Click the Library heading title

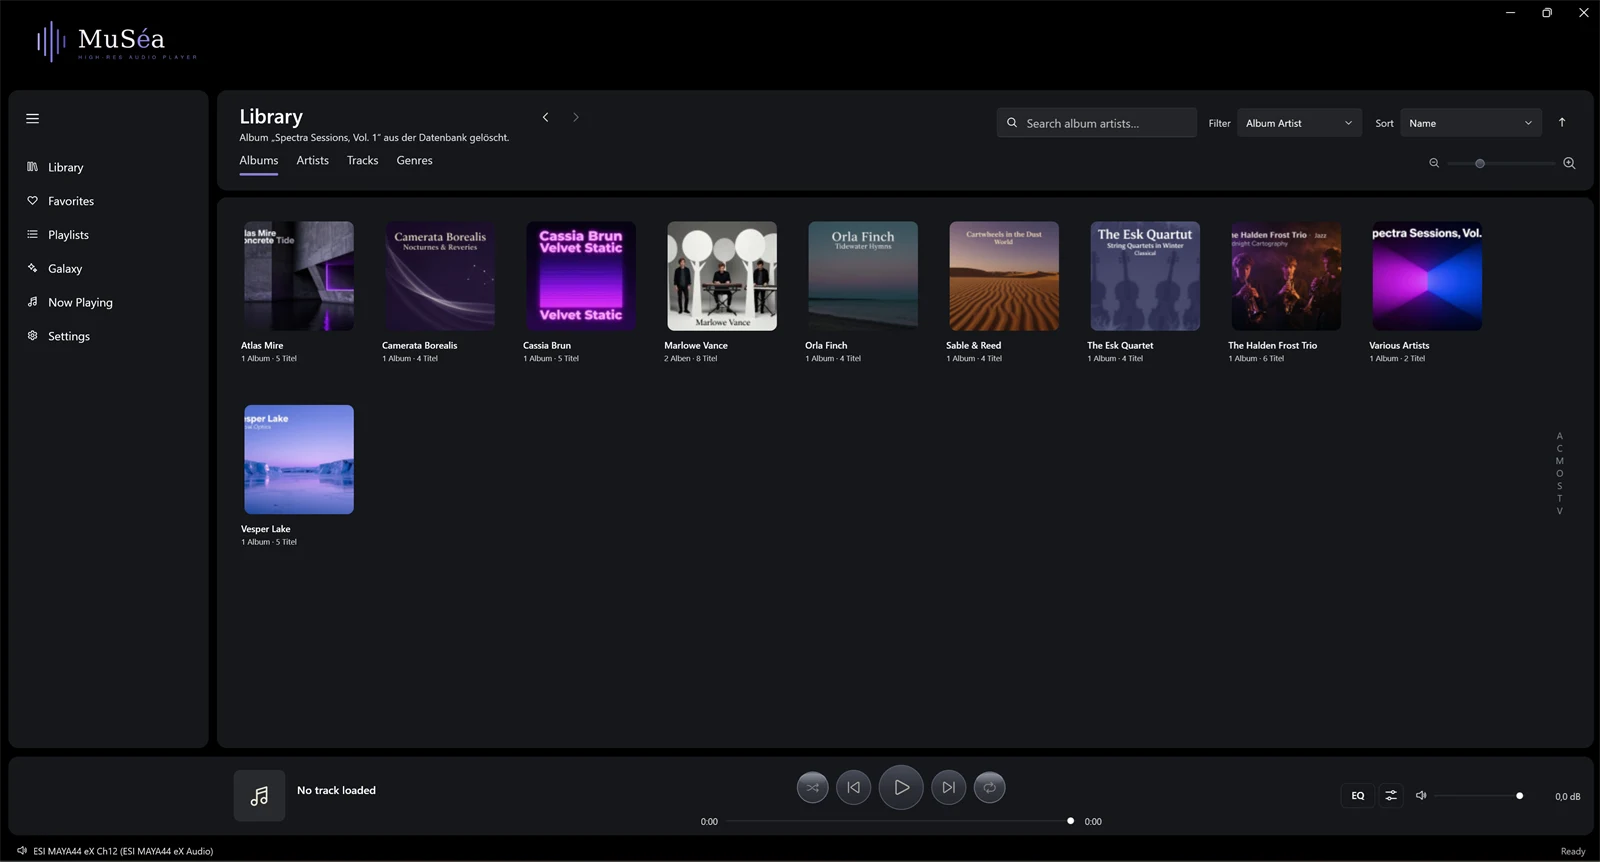tap(271, 117)
